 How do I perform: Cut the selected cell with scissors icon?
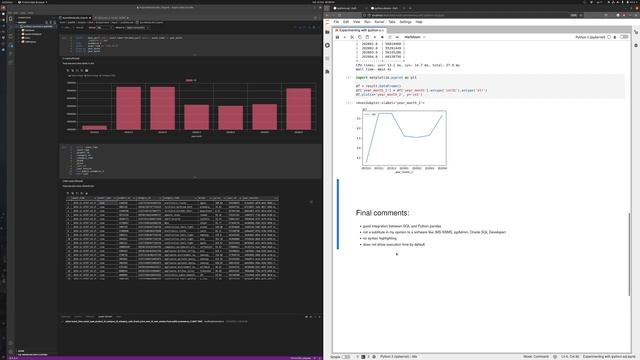coord(352,37)
